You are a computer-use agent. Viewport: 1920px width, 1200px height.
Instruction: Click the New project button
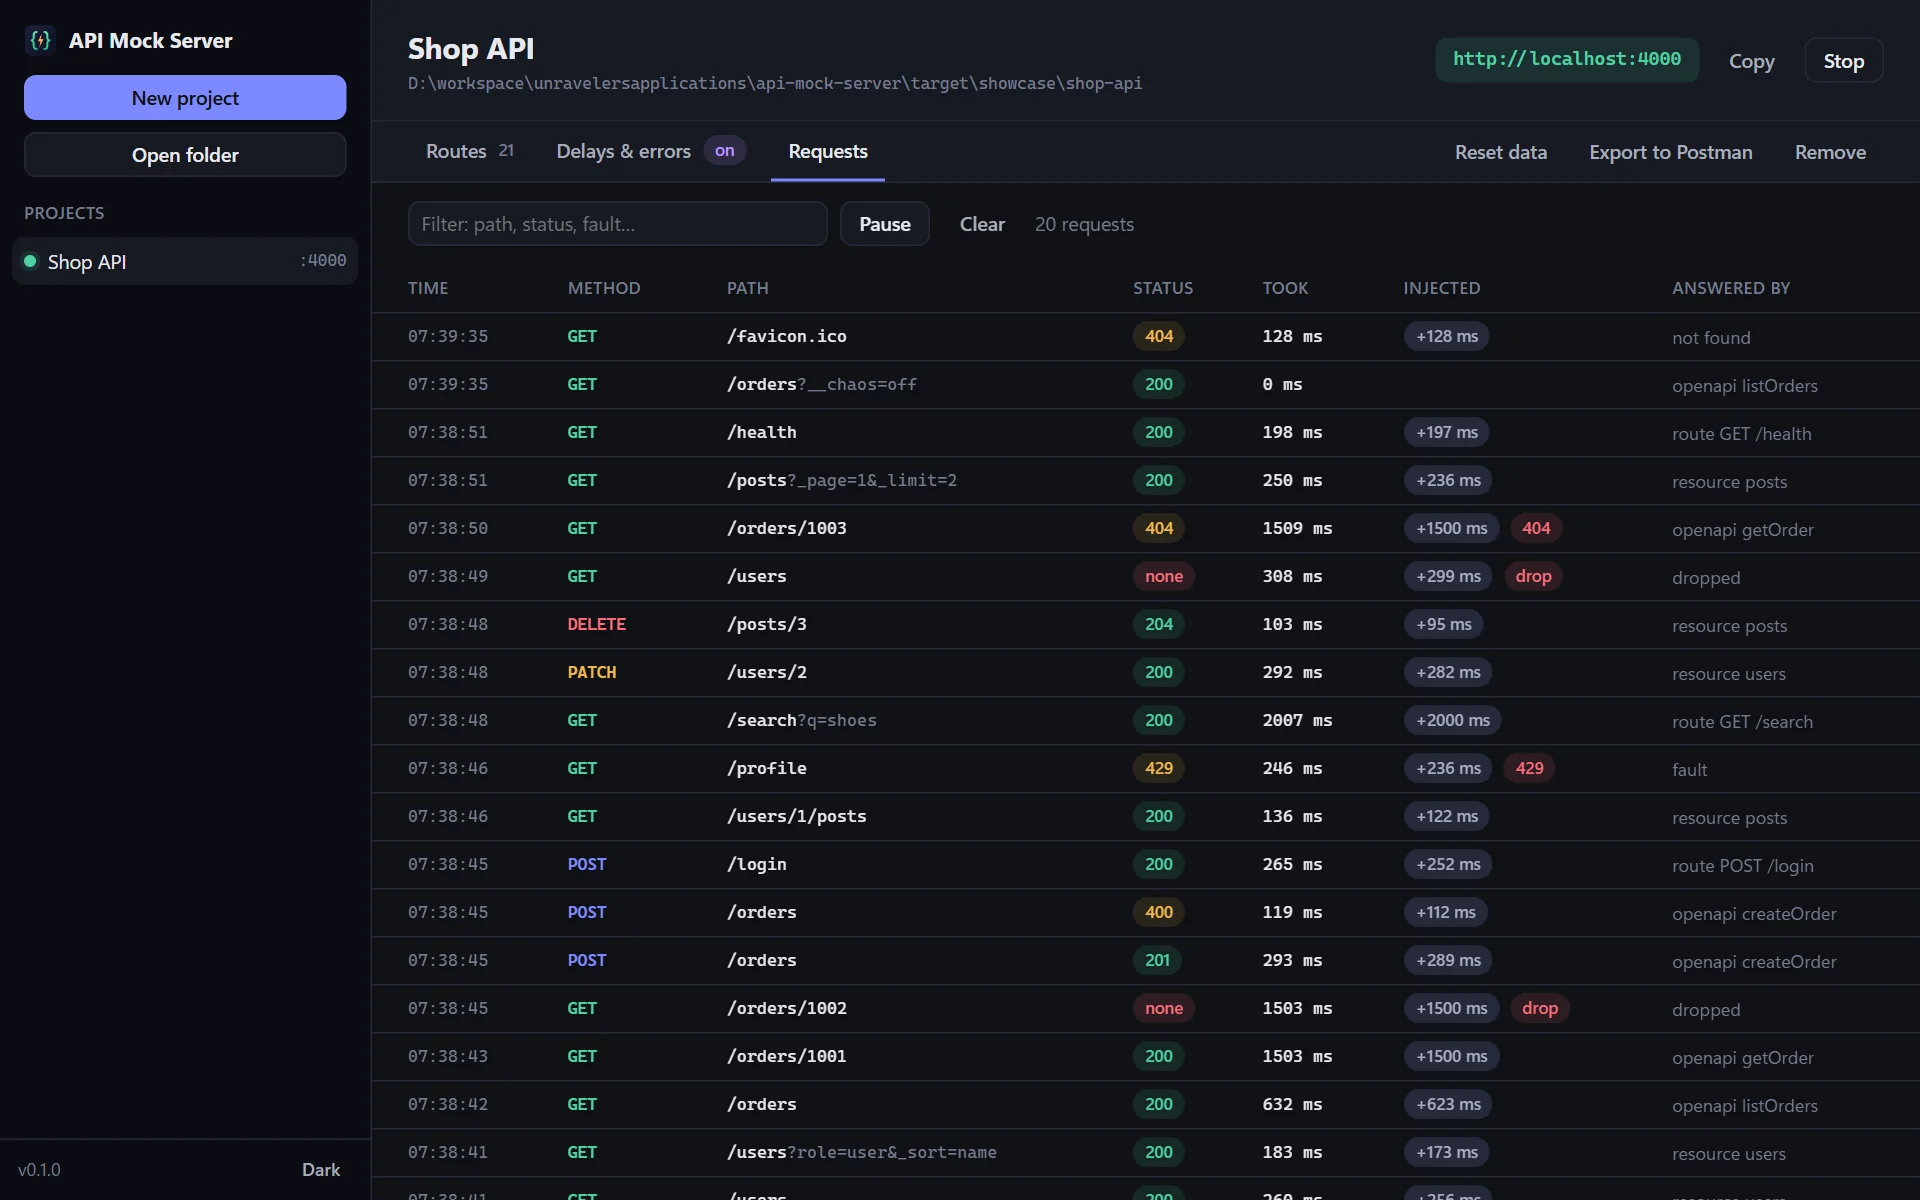tap(185, 98)
